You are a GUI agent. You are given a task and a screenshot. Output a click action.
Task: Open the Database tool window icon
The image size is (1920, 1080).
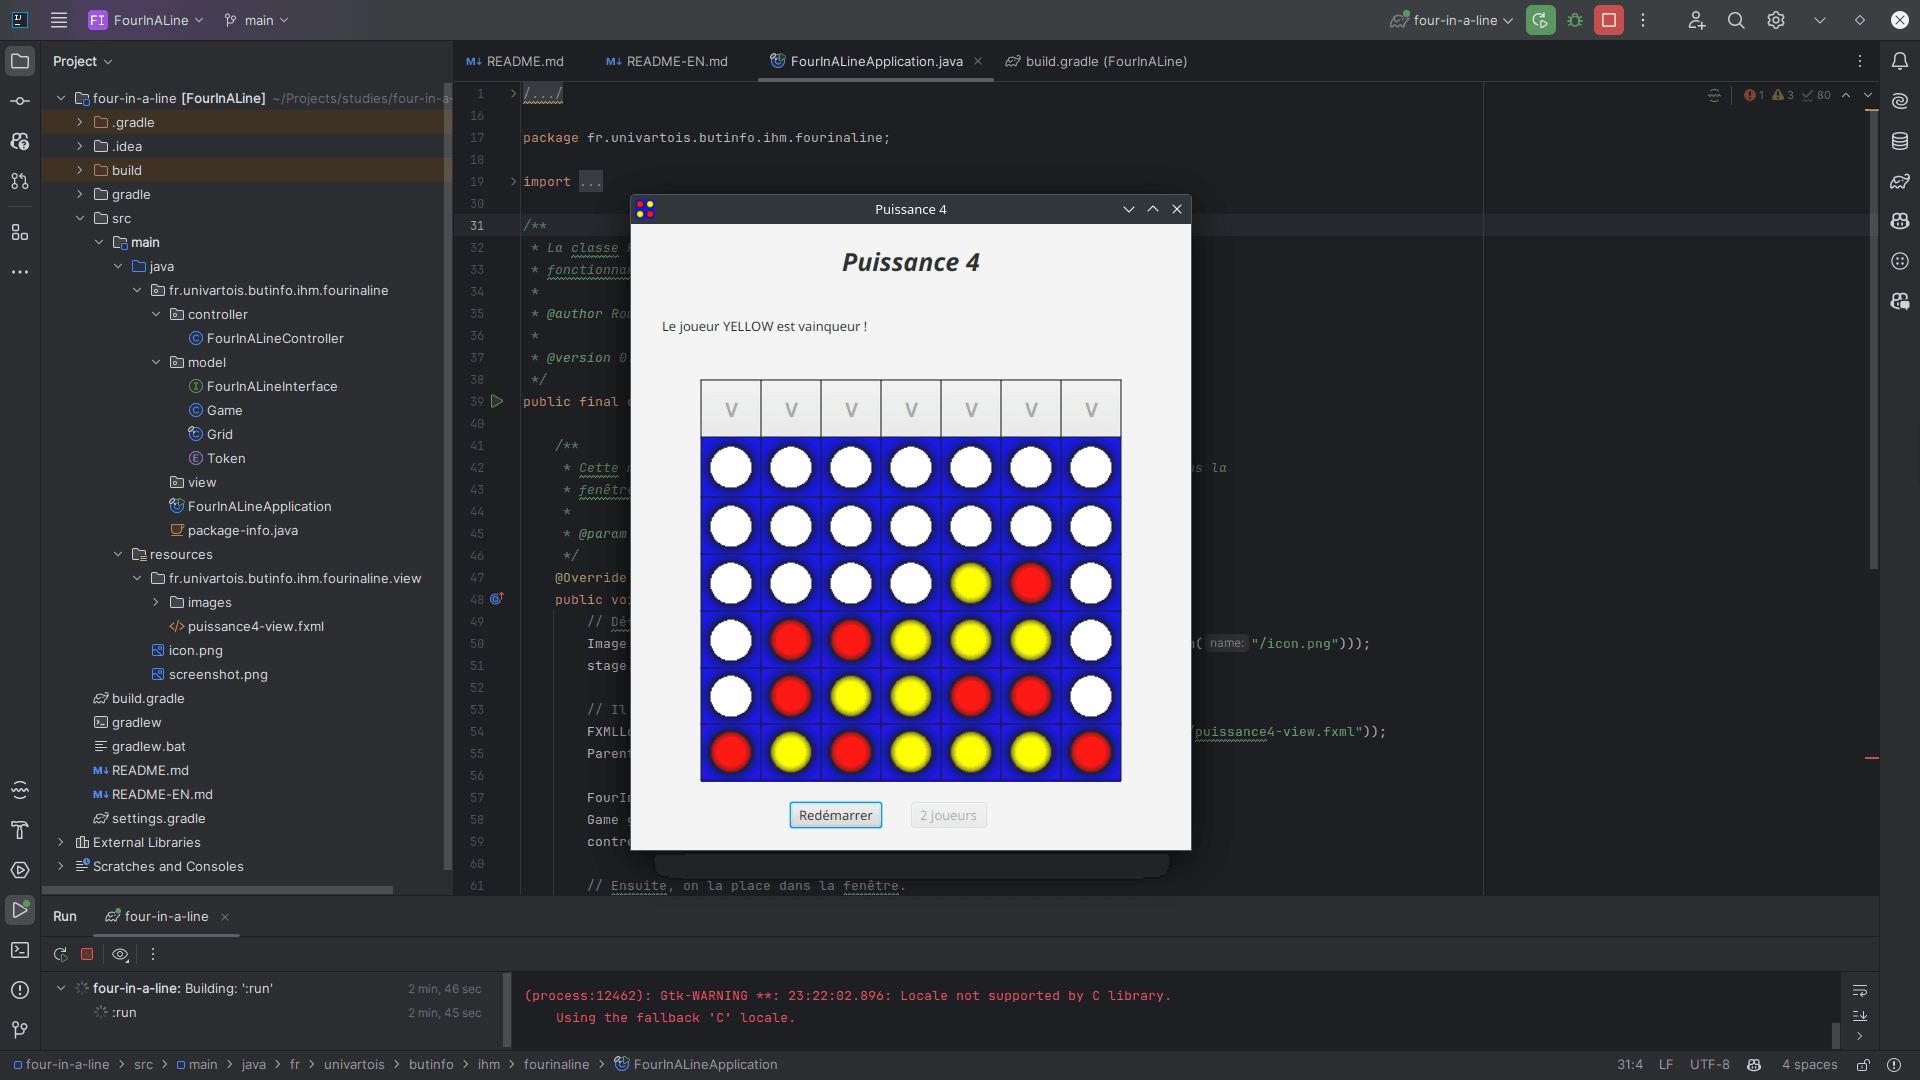tap(1900, 141)
